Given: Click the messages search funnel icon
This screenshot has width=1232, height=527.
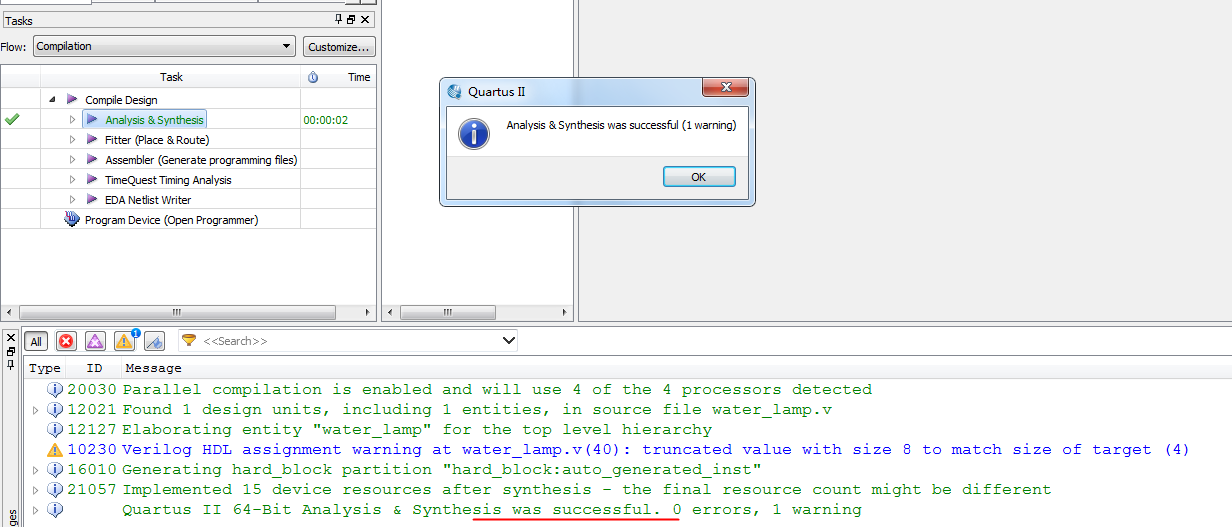Looking at the screenshot, I should click(x=188, y=340).
